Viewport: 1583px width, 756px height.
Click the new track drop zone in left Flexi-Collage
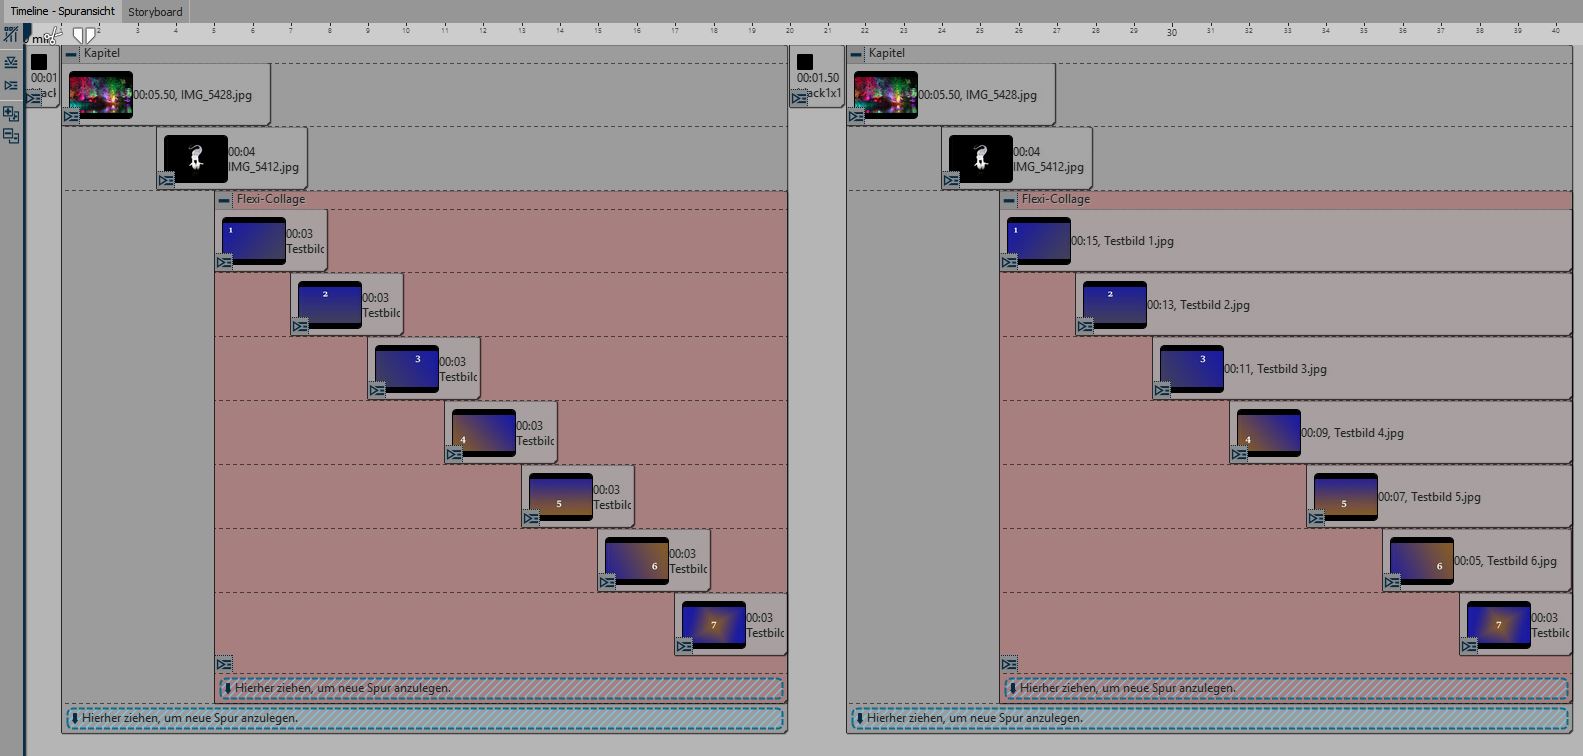coord(501,688)
